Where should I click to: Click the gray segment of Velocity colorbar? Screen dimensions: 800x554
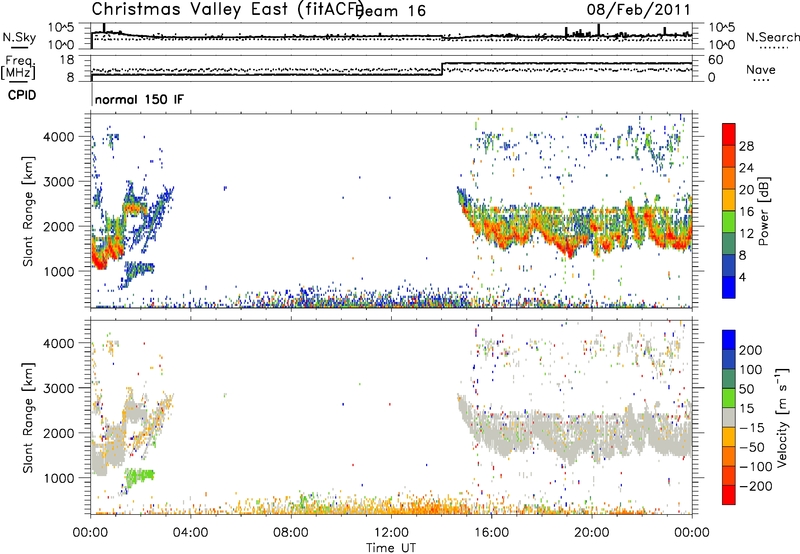(x=729, y=417)
